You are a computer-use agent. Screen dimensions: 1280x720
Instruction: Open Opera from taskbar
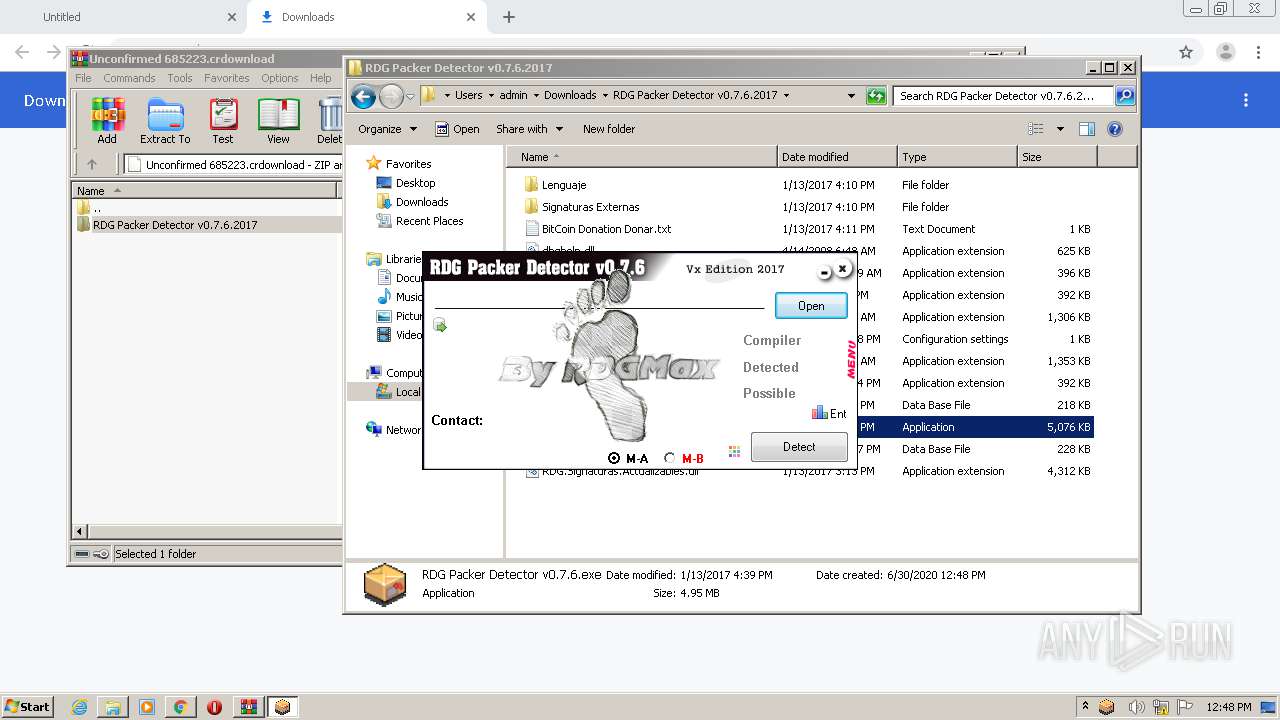(x=214, y=707)
